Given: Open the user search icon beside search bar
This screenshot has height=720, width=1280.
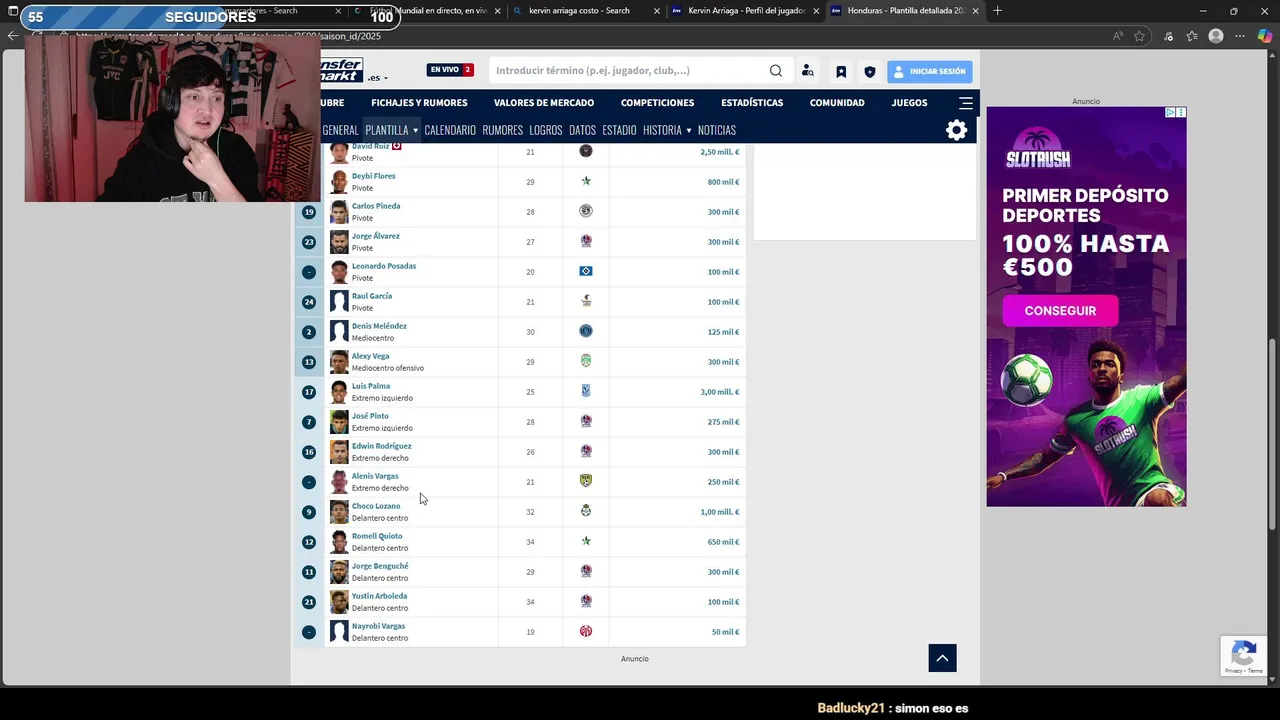Looking at the screenshot, I should [x=808, y=71].
